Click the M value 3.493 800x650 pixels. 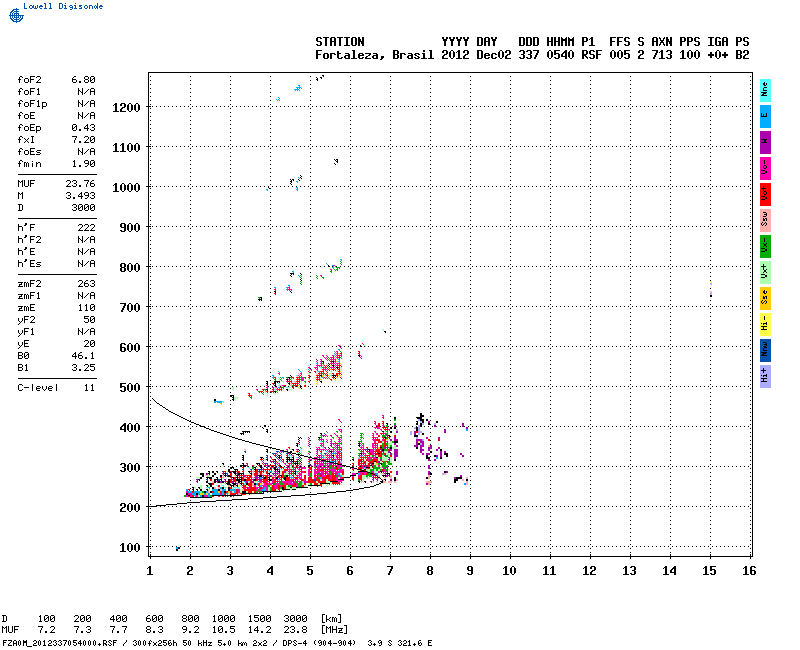80,195
